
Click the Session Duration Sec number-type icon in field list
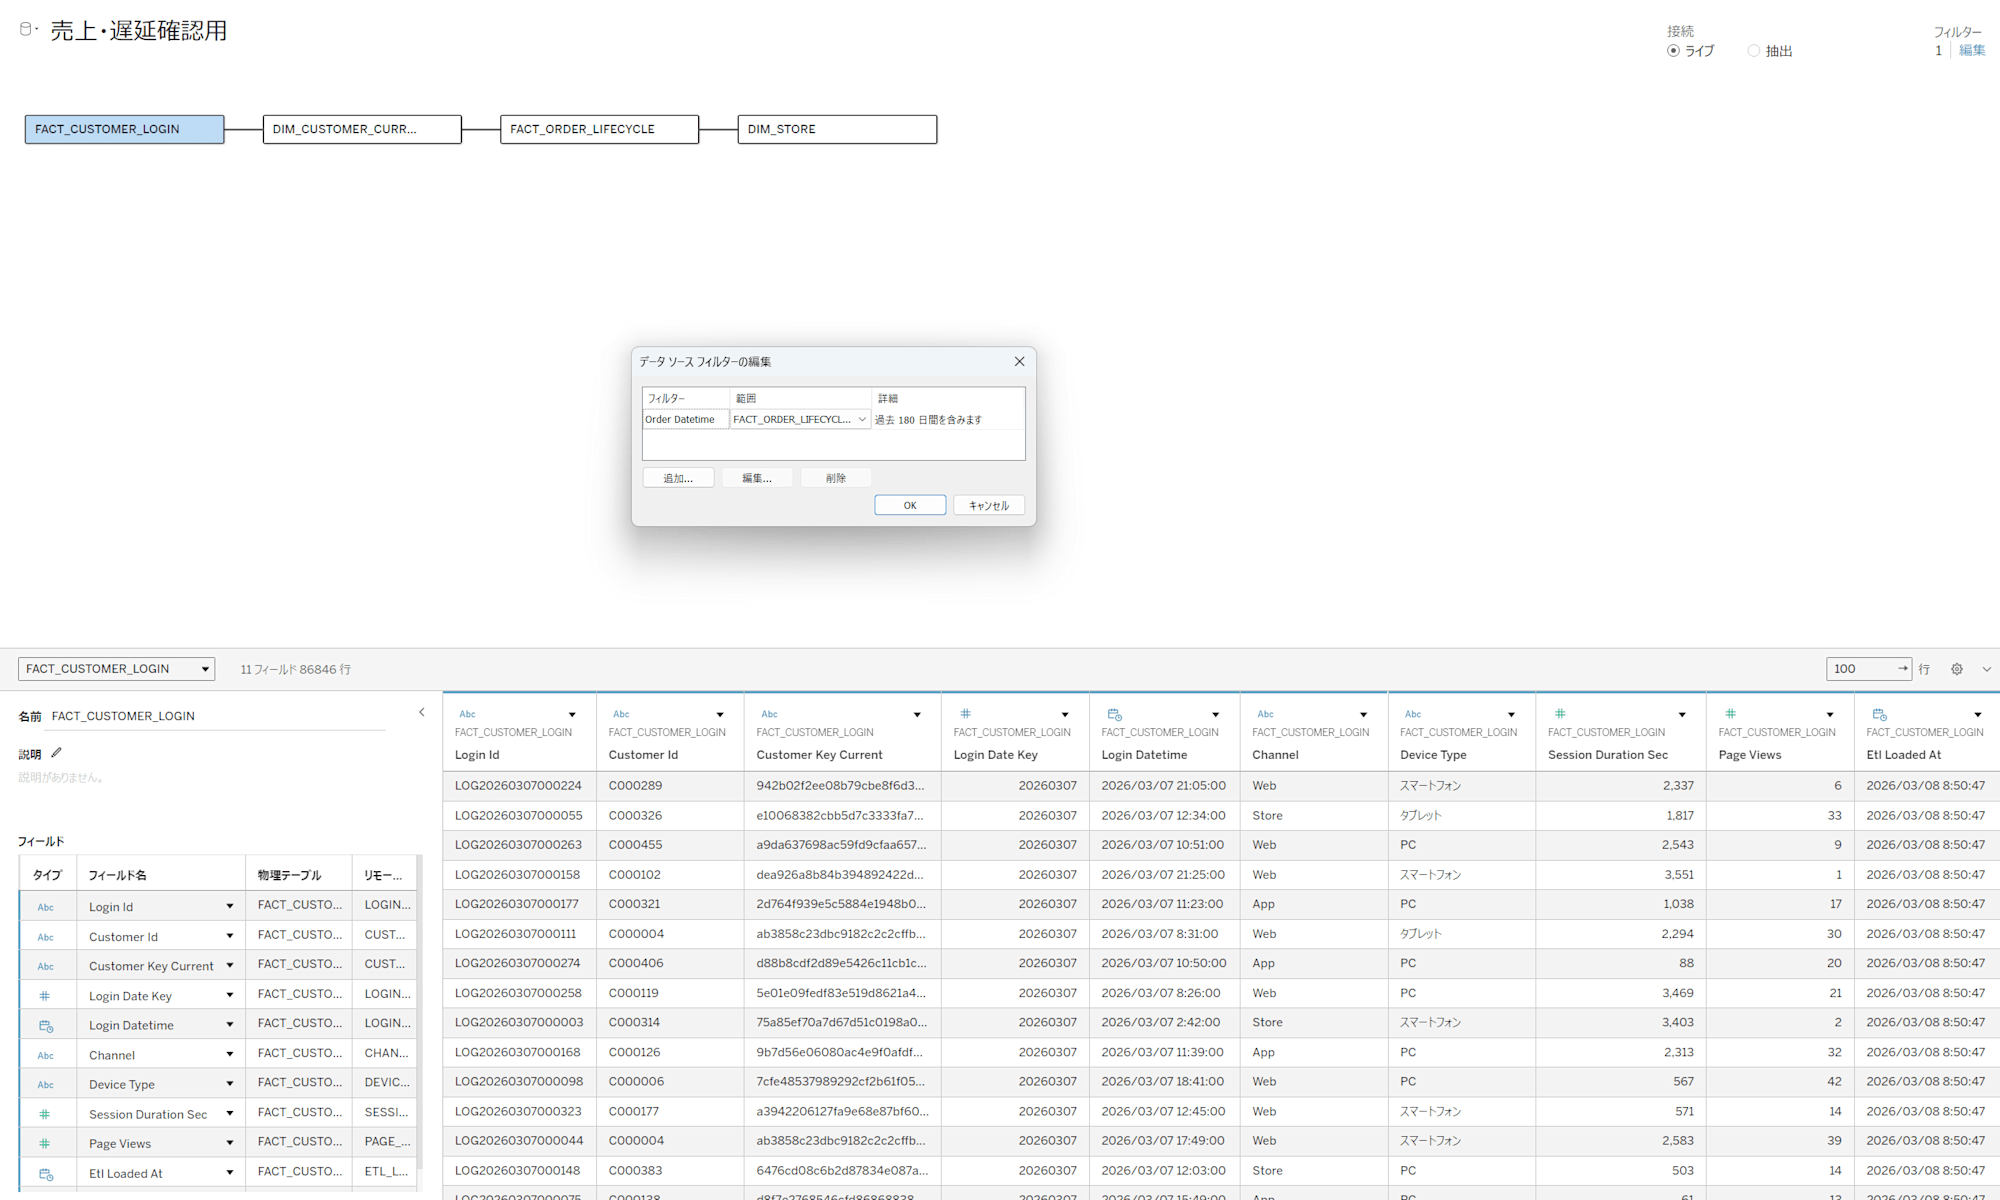pos(45,1114)
